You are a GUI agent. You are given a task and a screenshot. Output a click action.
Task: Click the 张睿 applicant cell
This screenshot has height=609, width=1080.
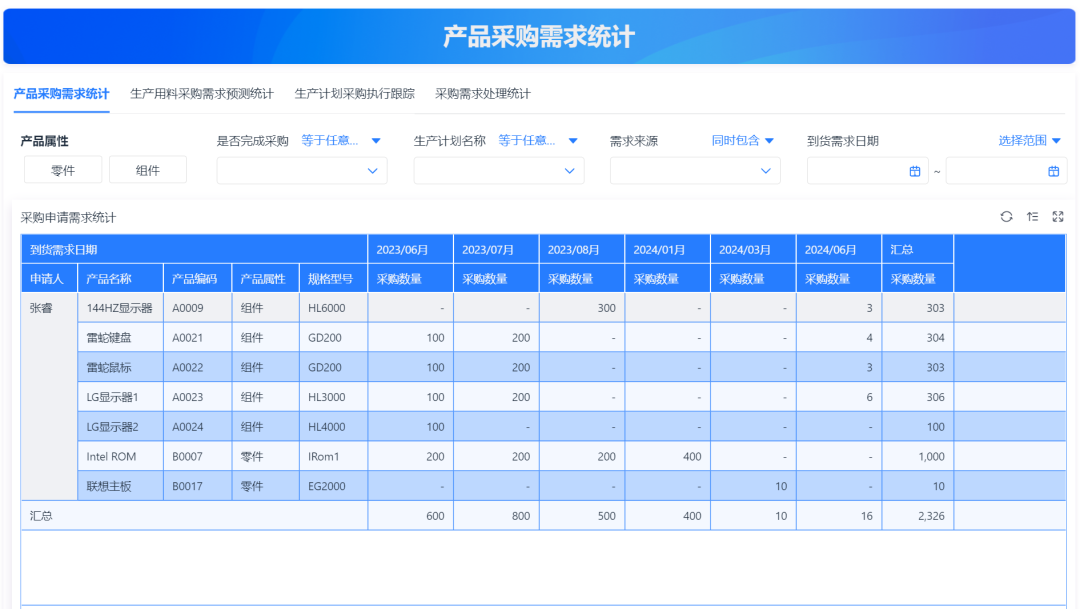(x=42, y=309)
